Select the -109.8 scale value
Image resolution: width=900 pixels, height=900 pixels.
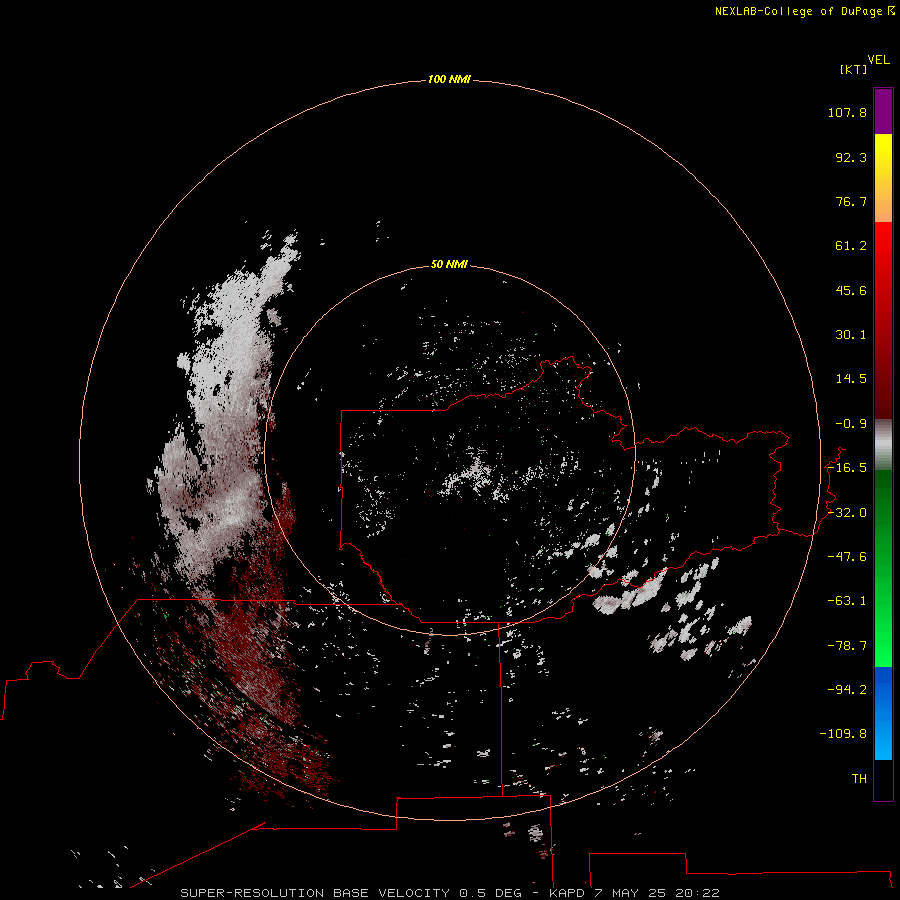pyautogui.click(x=843, y=734)
